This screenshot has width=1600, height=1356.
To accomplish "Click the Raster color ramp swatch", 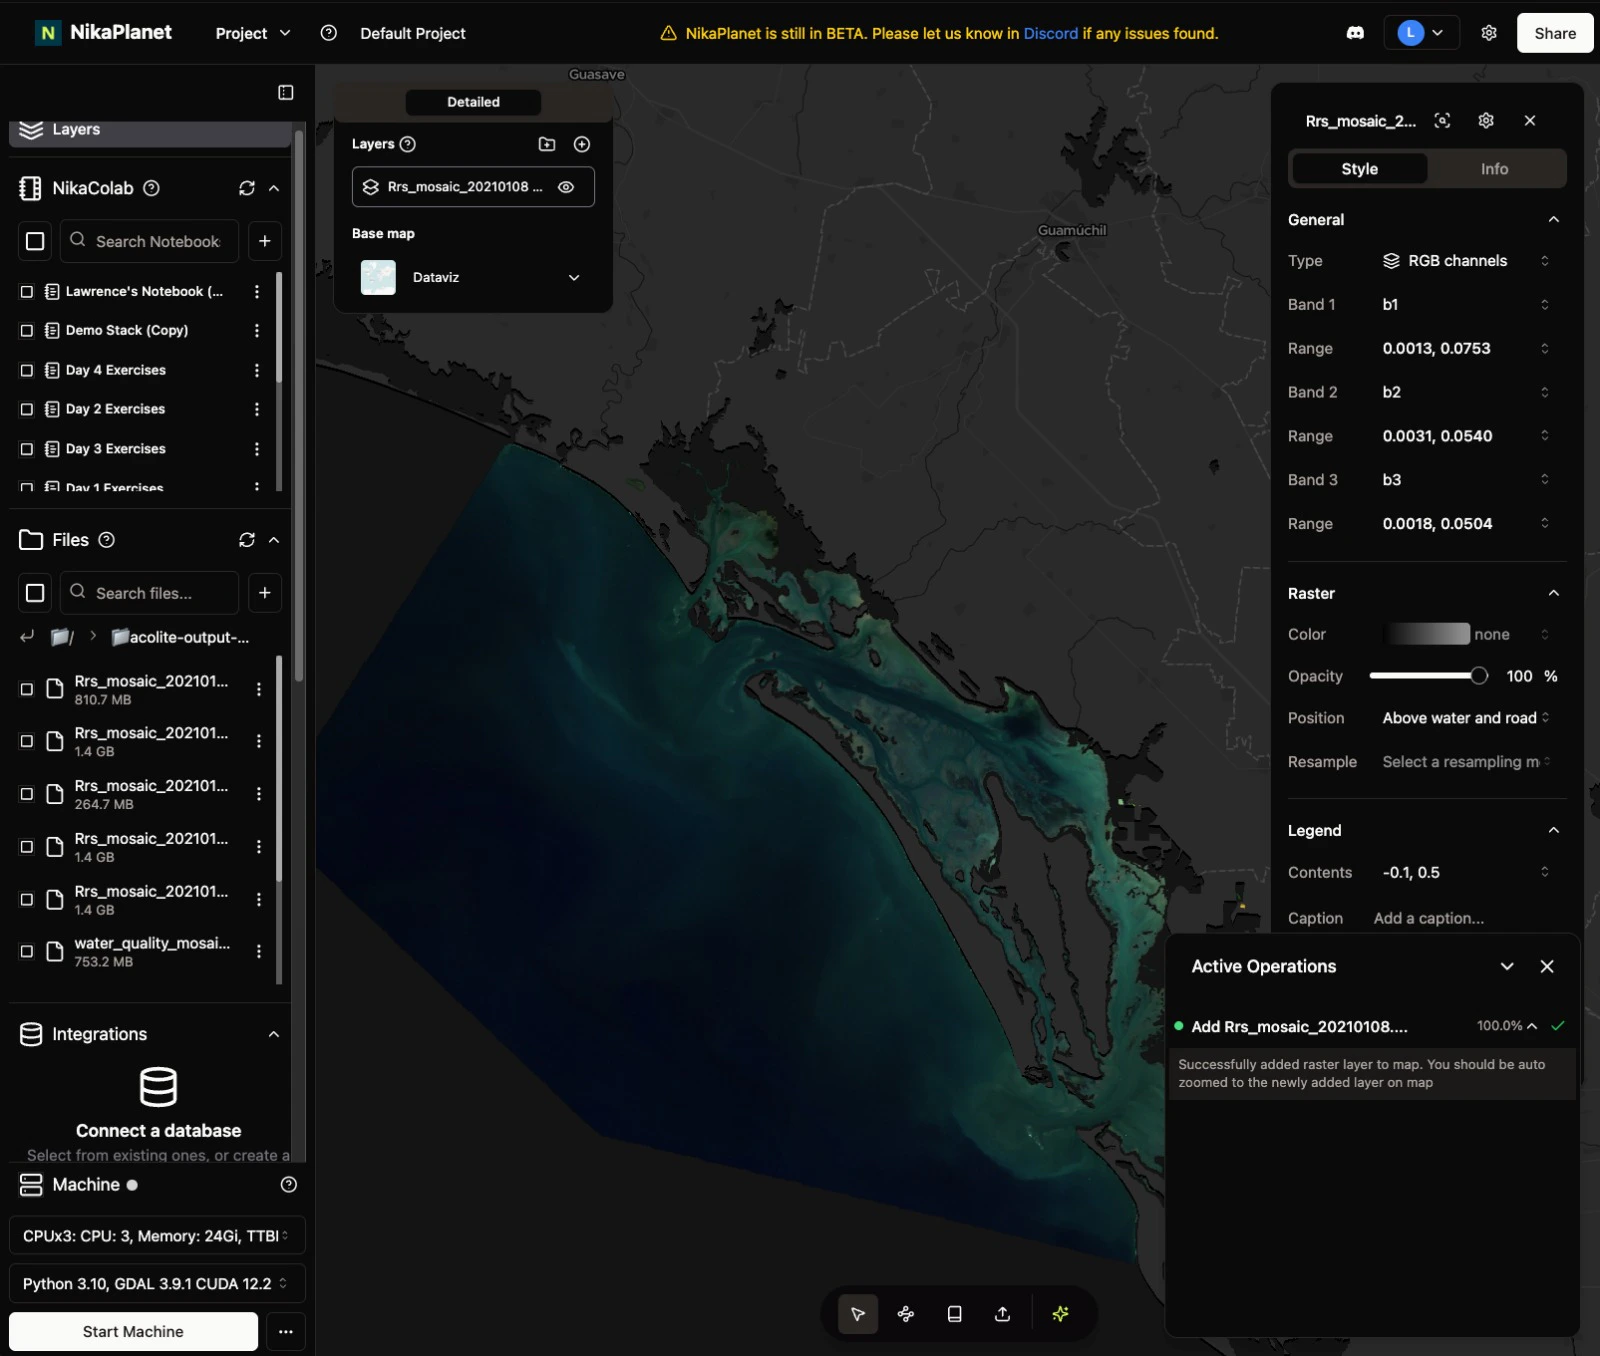I will (x=1427, y=634).
